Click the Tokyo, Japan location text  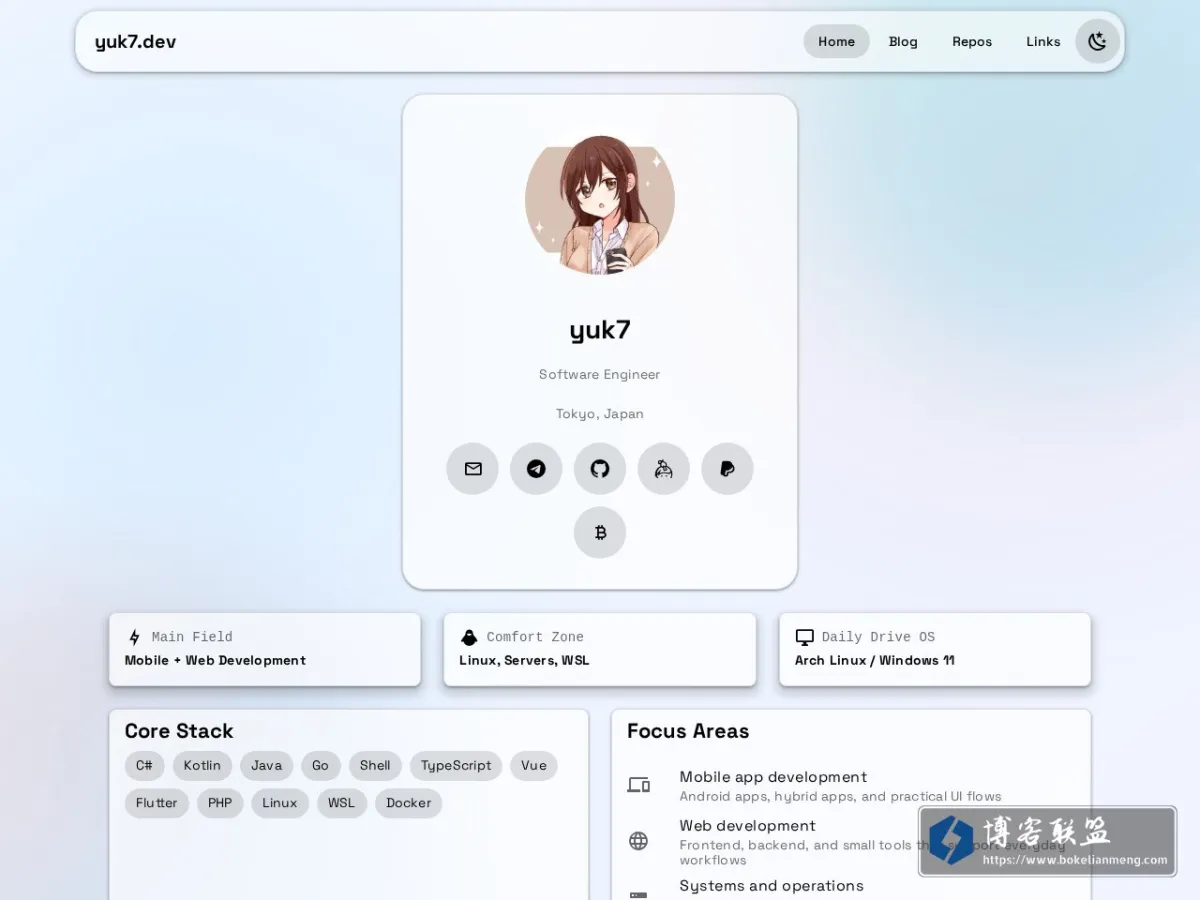tap(600, 414)
